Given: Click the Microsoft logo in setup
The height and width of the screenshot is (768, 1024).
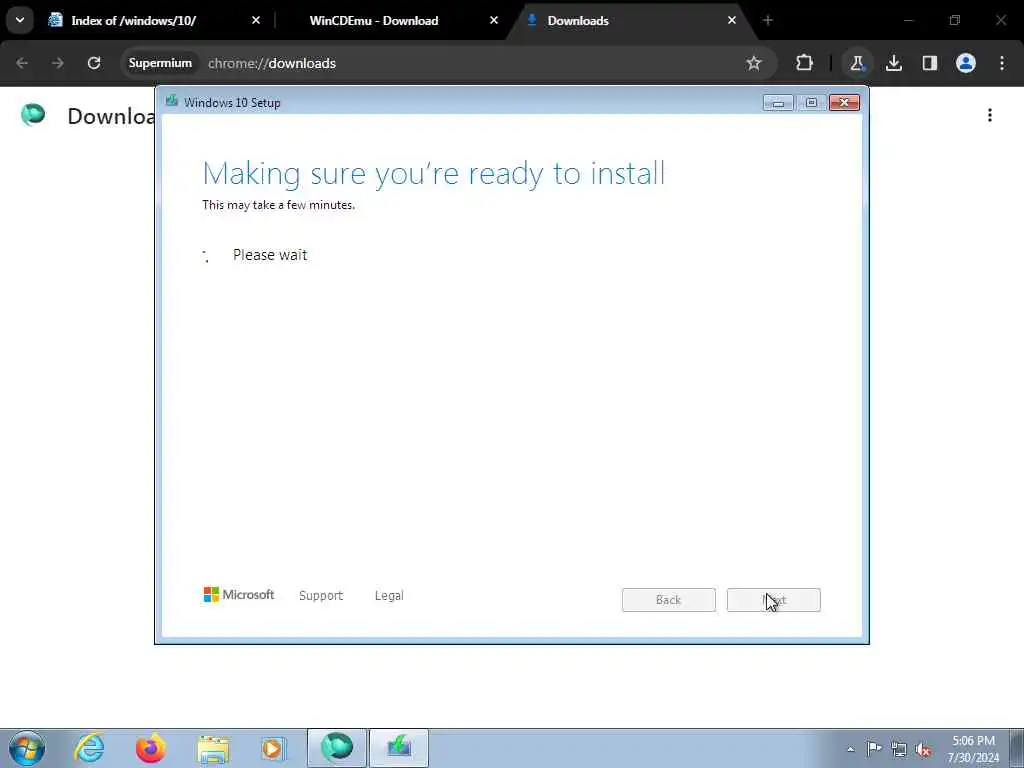Looking at the screenshot, I should (x=238, y=595).
